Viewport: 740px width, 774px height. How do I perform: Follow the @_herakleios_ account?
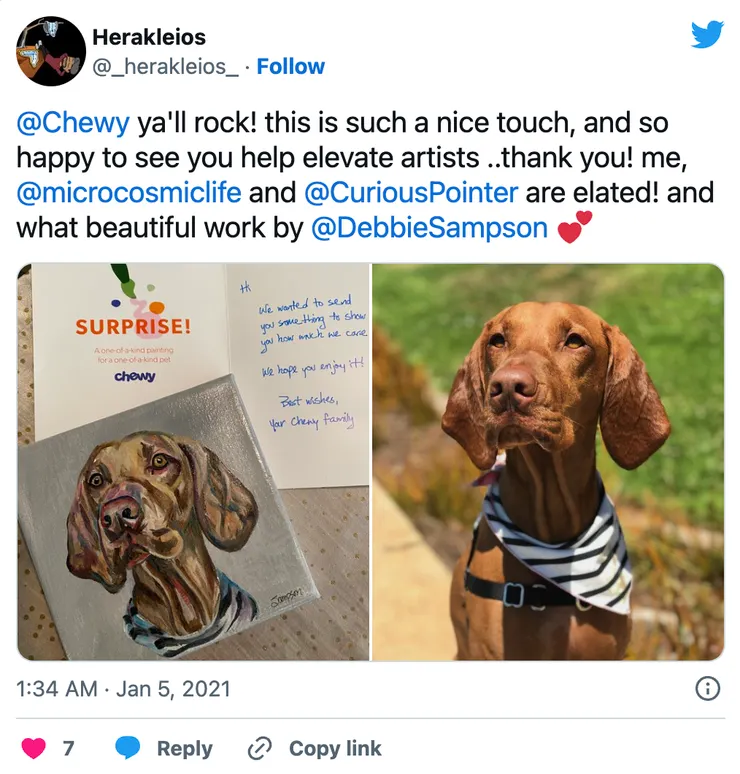coord(291,66)
